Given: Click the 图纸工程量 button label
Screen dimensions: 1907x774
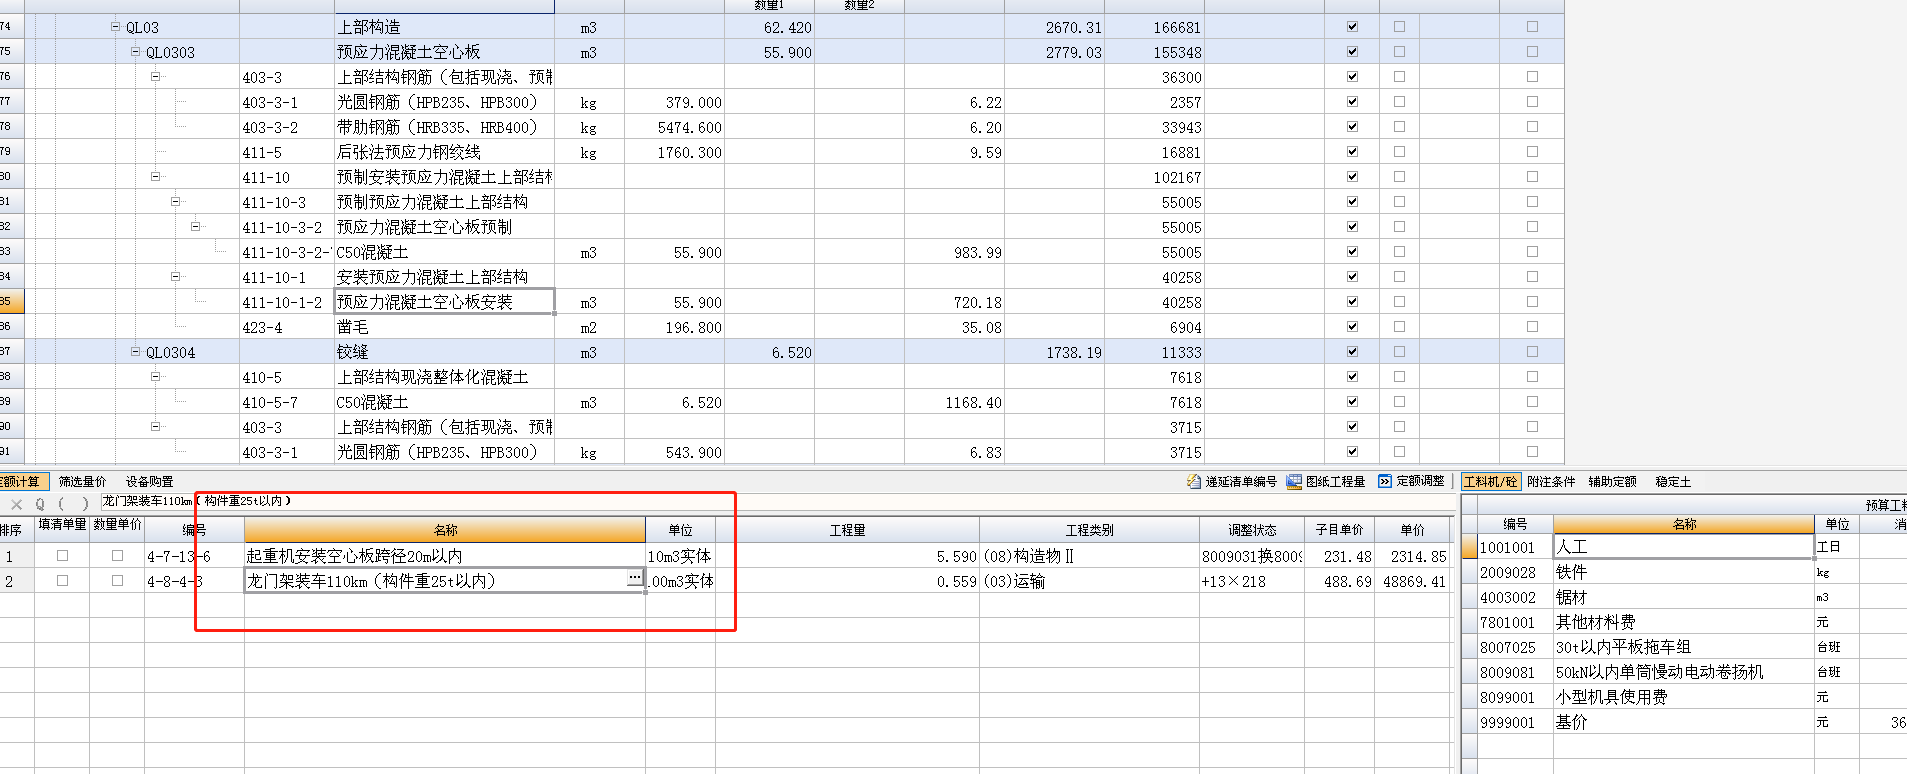Looking at the screenshot, I should point(1336,481).
